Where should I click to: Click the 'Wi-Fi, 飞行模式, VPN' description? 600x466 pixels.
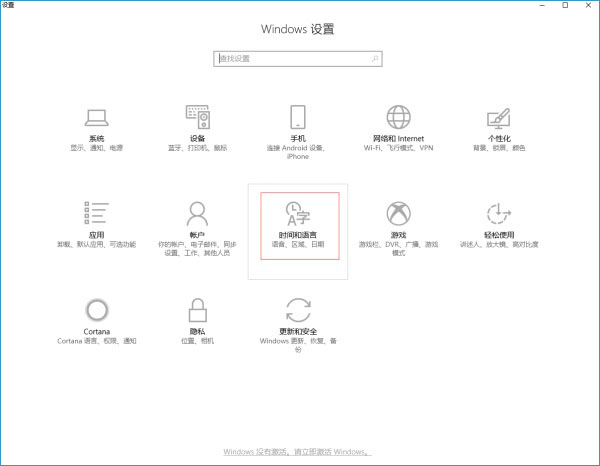(x=398, y=148)
